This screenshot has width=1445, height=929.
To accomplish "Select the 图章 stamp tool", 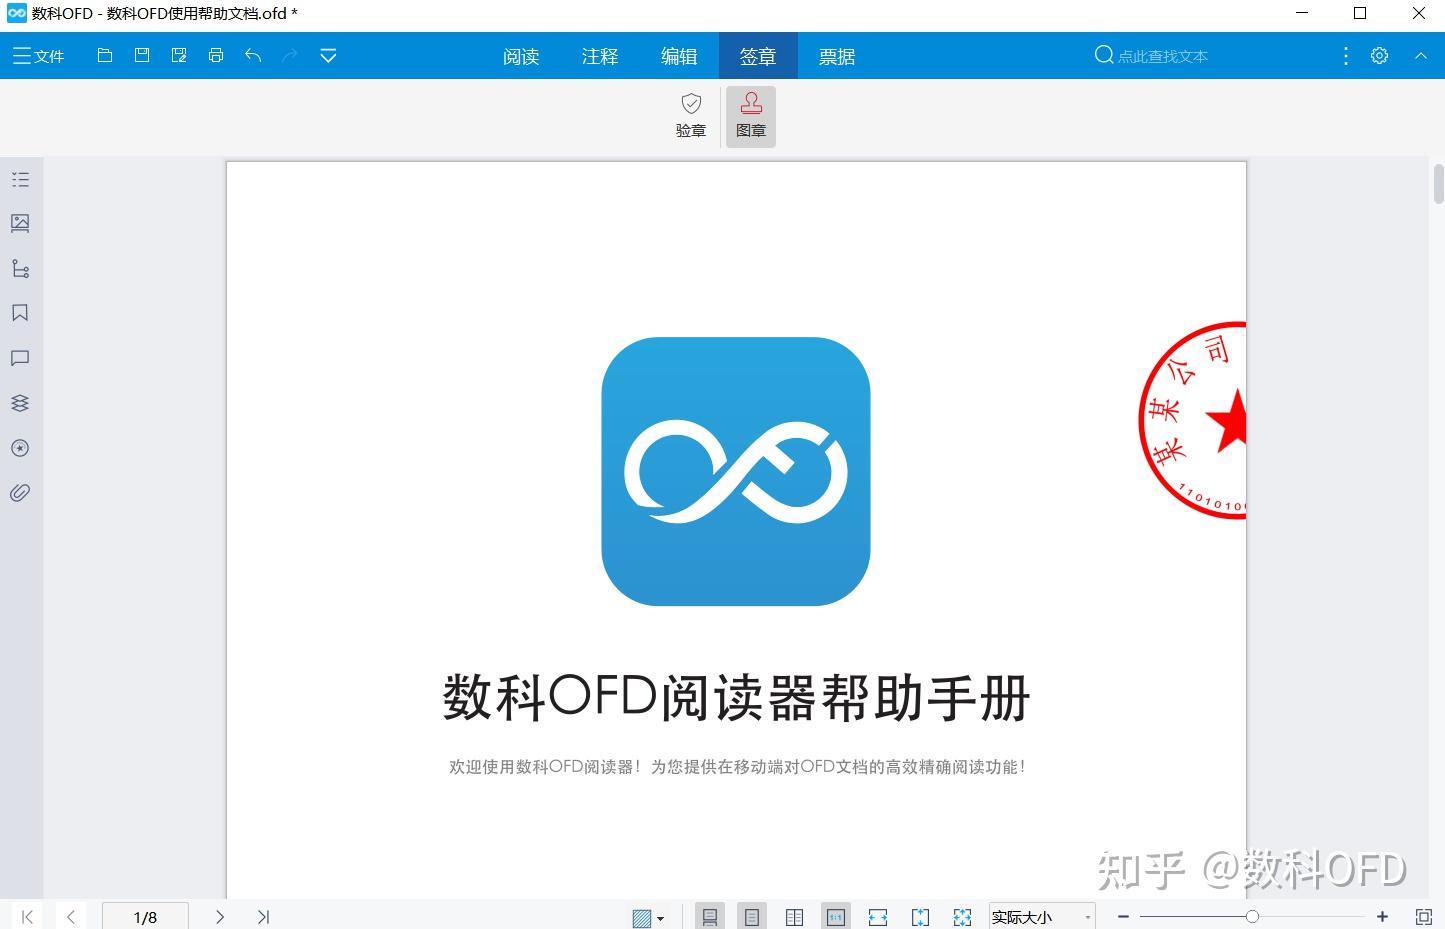I will point(750,114).
